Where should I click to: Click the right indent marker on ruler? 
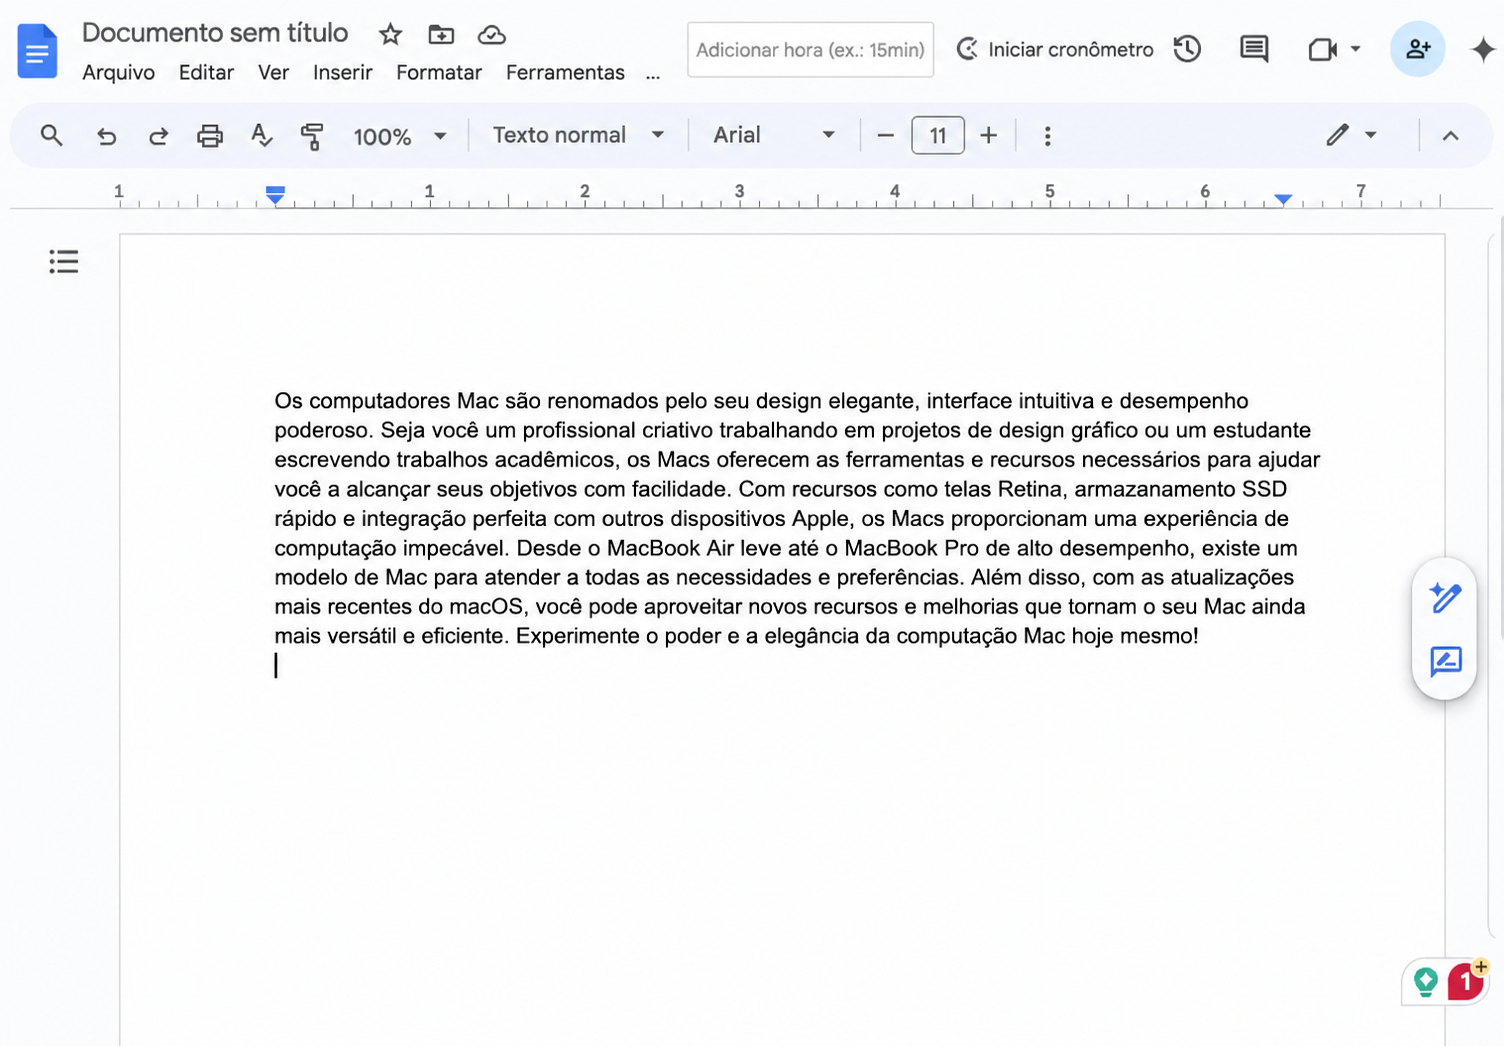pyautogui.click(x=1283, y=199)
